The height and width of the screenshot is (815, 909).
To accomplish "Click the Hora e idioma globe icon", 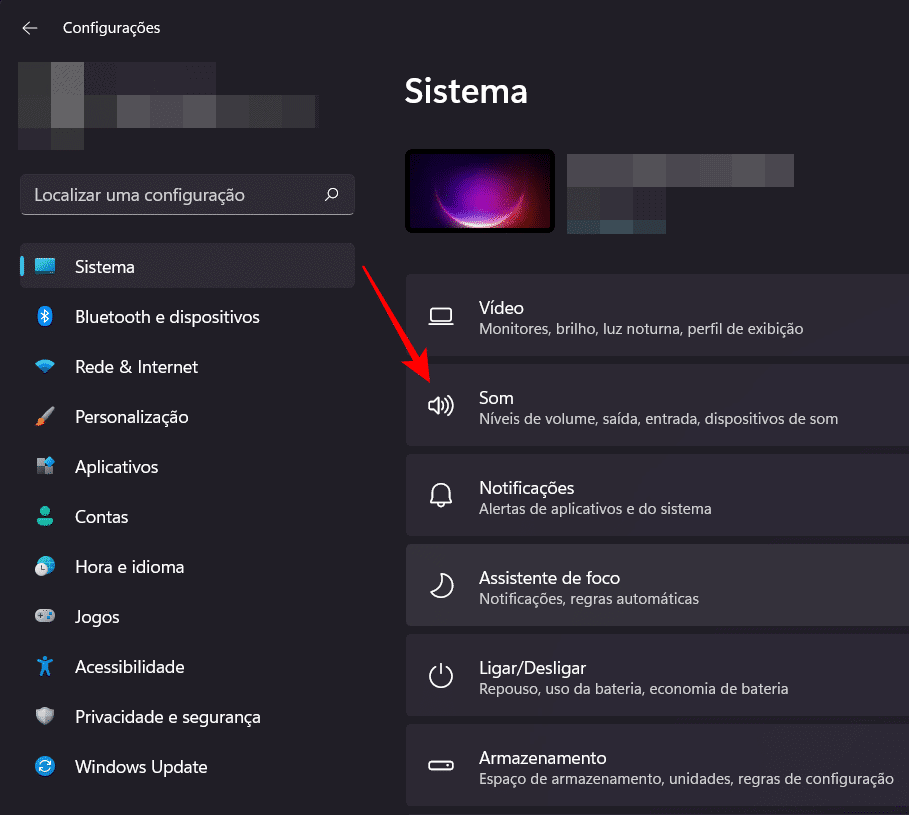I will coord(45,566).
